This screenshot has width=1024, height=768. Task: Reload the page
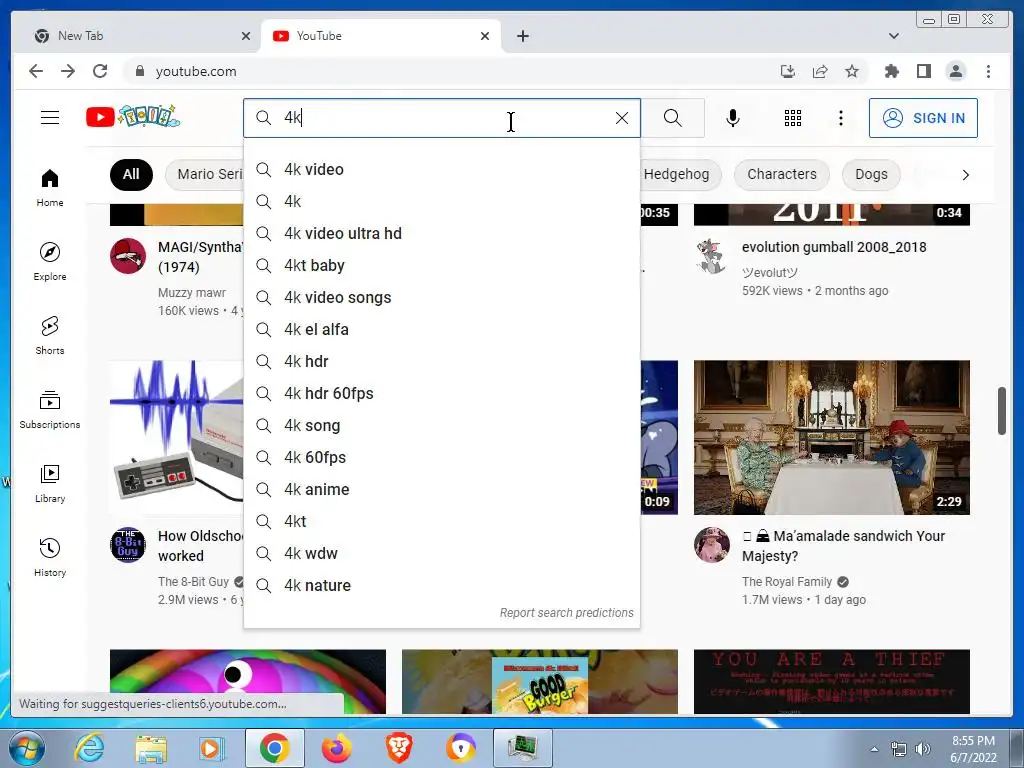pyautogui.click(x=100, y=71)
